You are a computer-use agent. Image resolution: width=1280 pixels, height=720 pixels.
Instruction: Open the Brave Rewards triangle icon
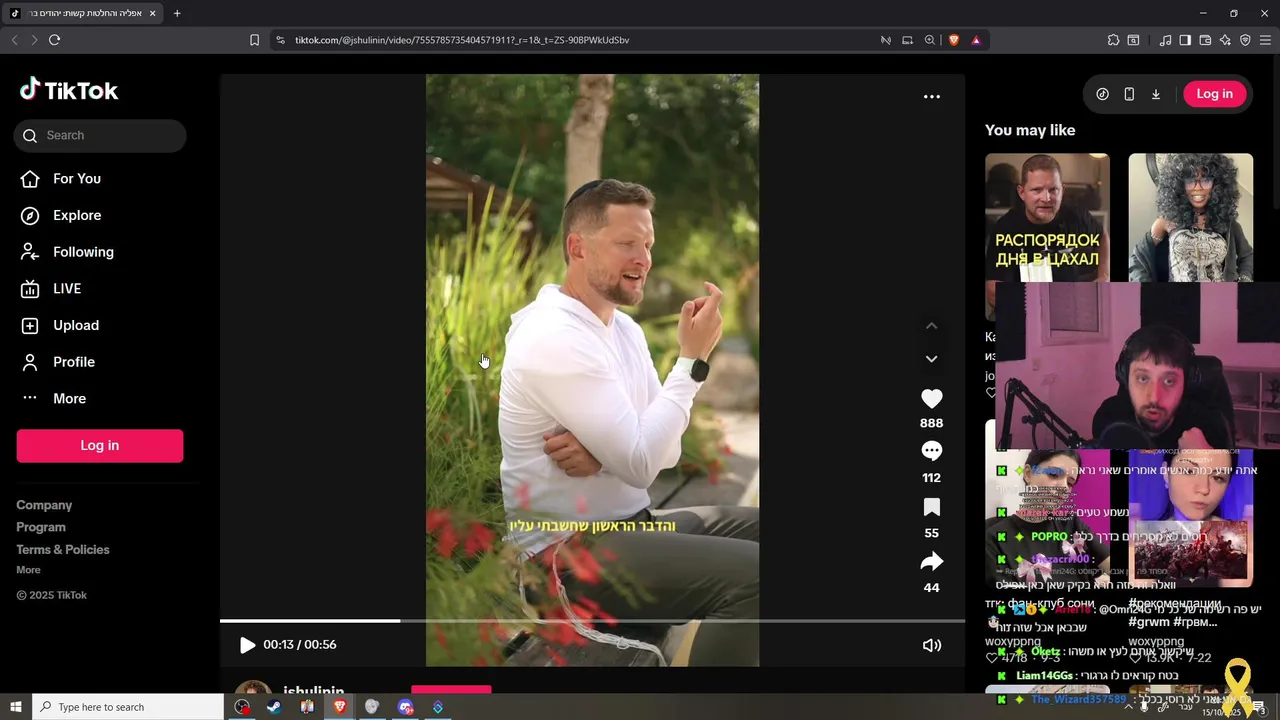point(975,40)
